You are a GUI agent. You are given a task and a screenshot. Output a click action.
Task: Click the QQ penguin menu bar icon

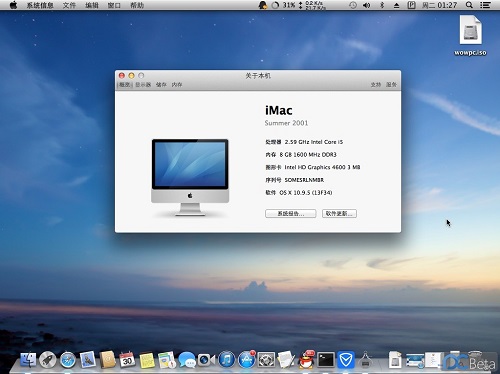(262, 5)
